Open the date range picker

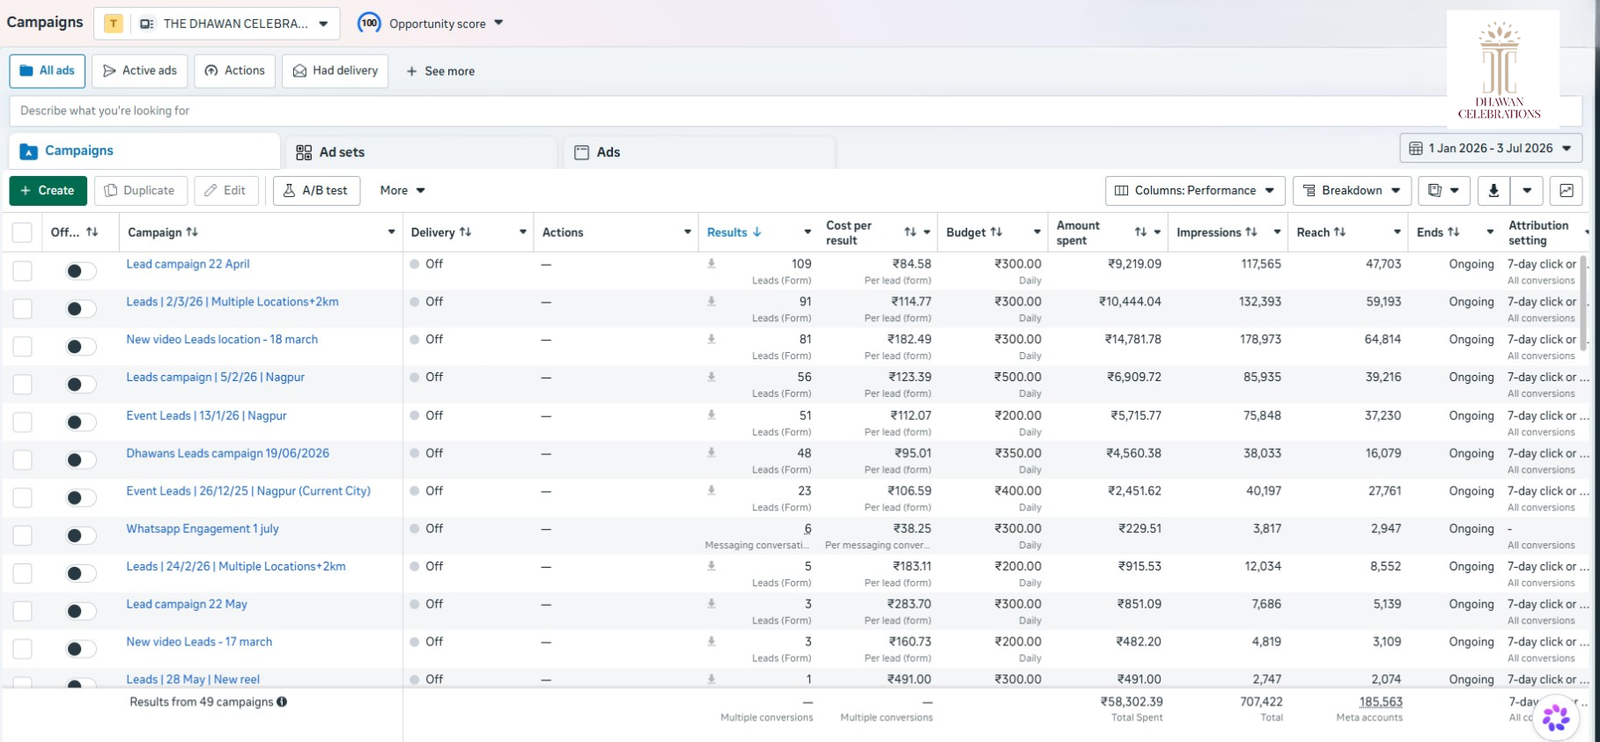(x=1491, y=148)
